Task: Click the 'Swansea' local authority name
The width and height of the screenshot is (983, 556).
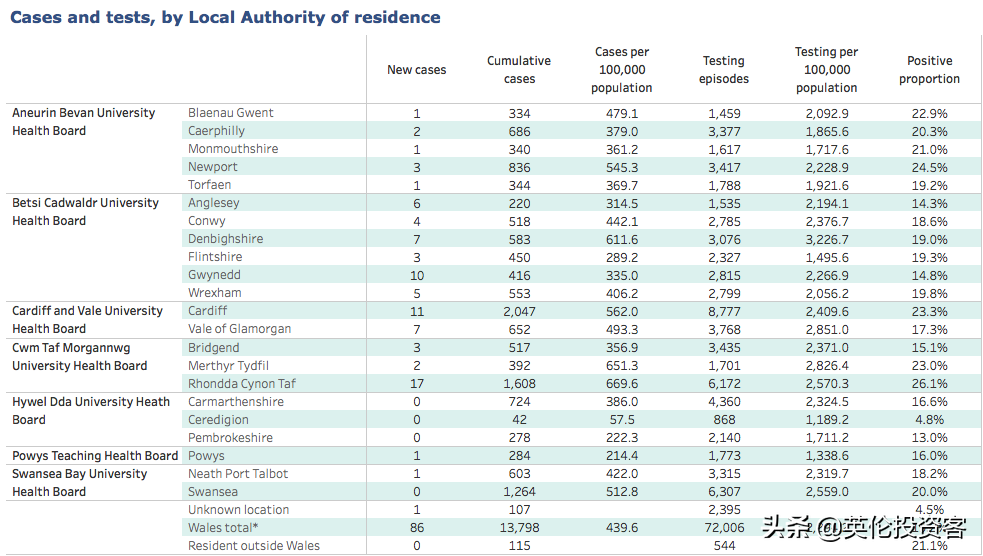Action: [x=213, y=492]
